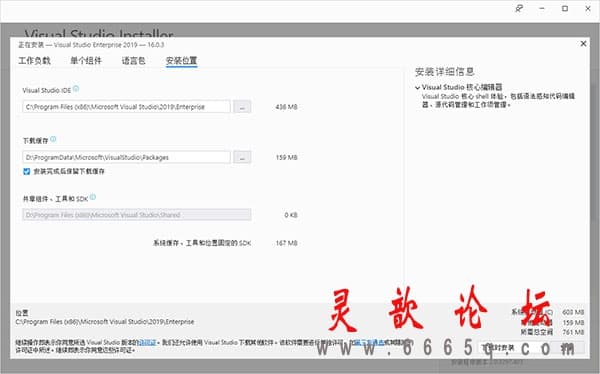Click the 0 KB size value
600x374 pixels.
291,215
